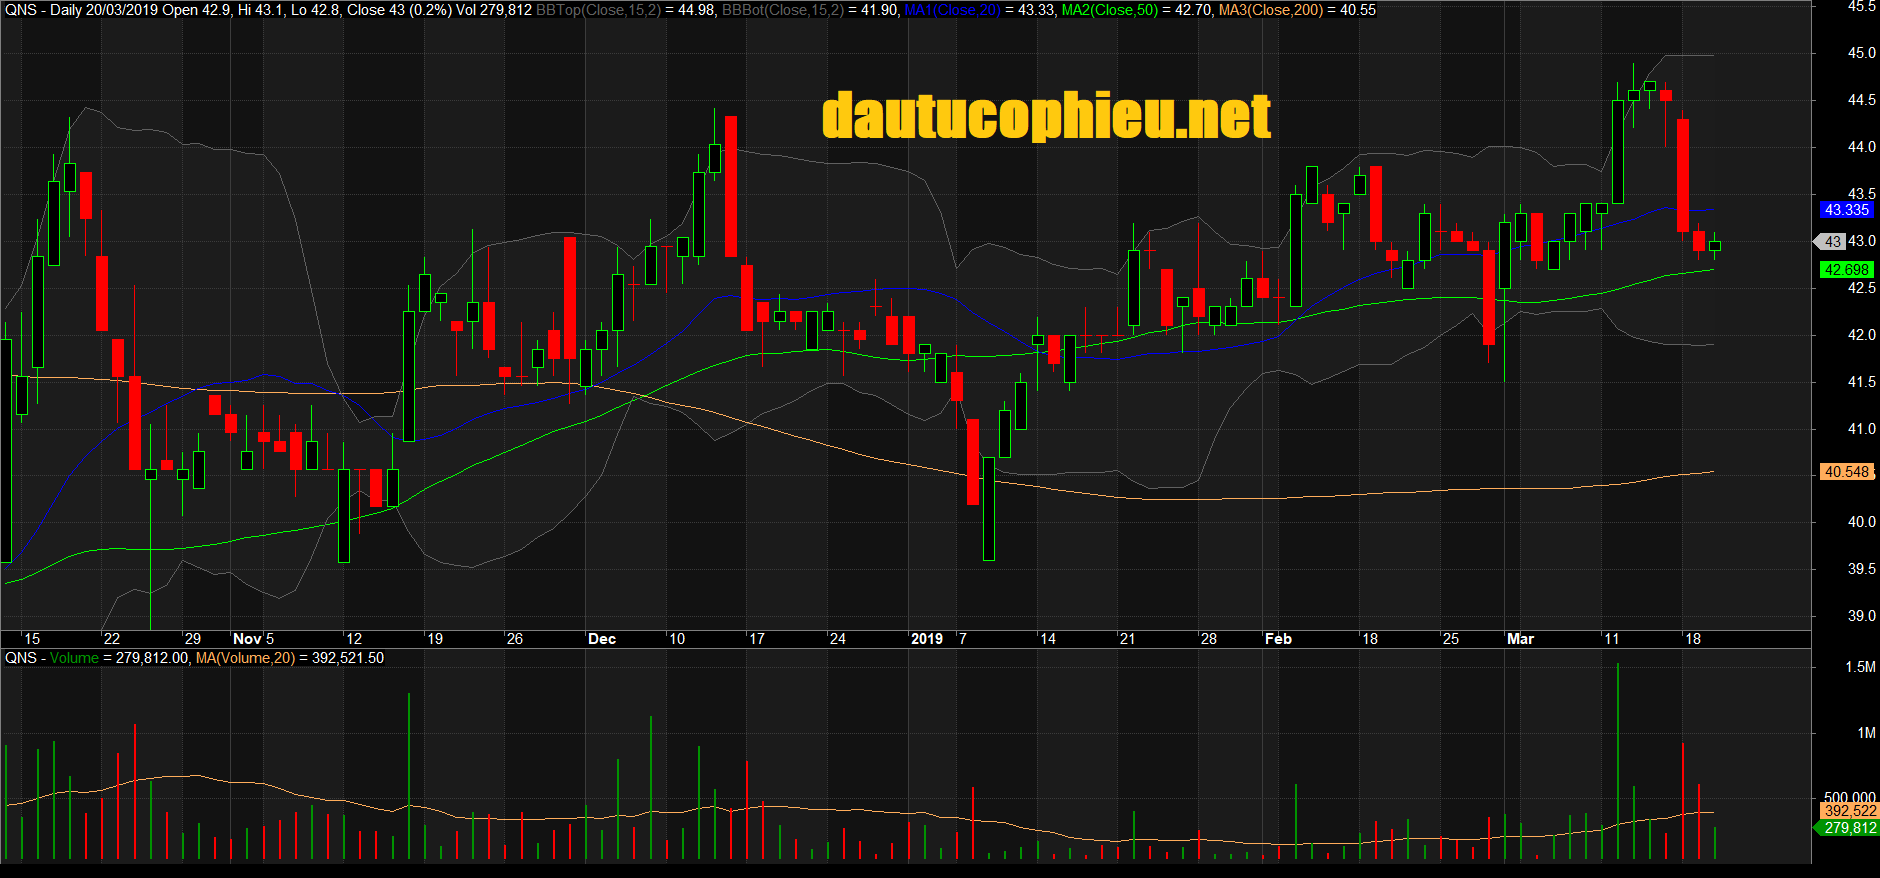The image size is (1880, 878).
Task: Click the green 42.698 MA2 value tag
Action: [x=1845, y=270]
